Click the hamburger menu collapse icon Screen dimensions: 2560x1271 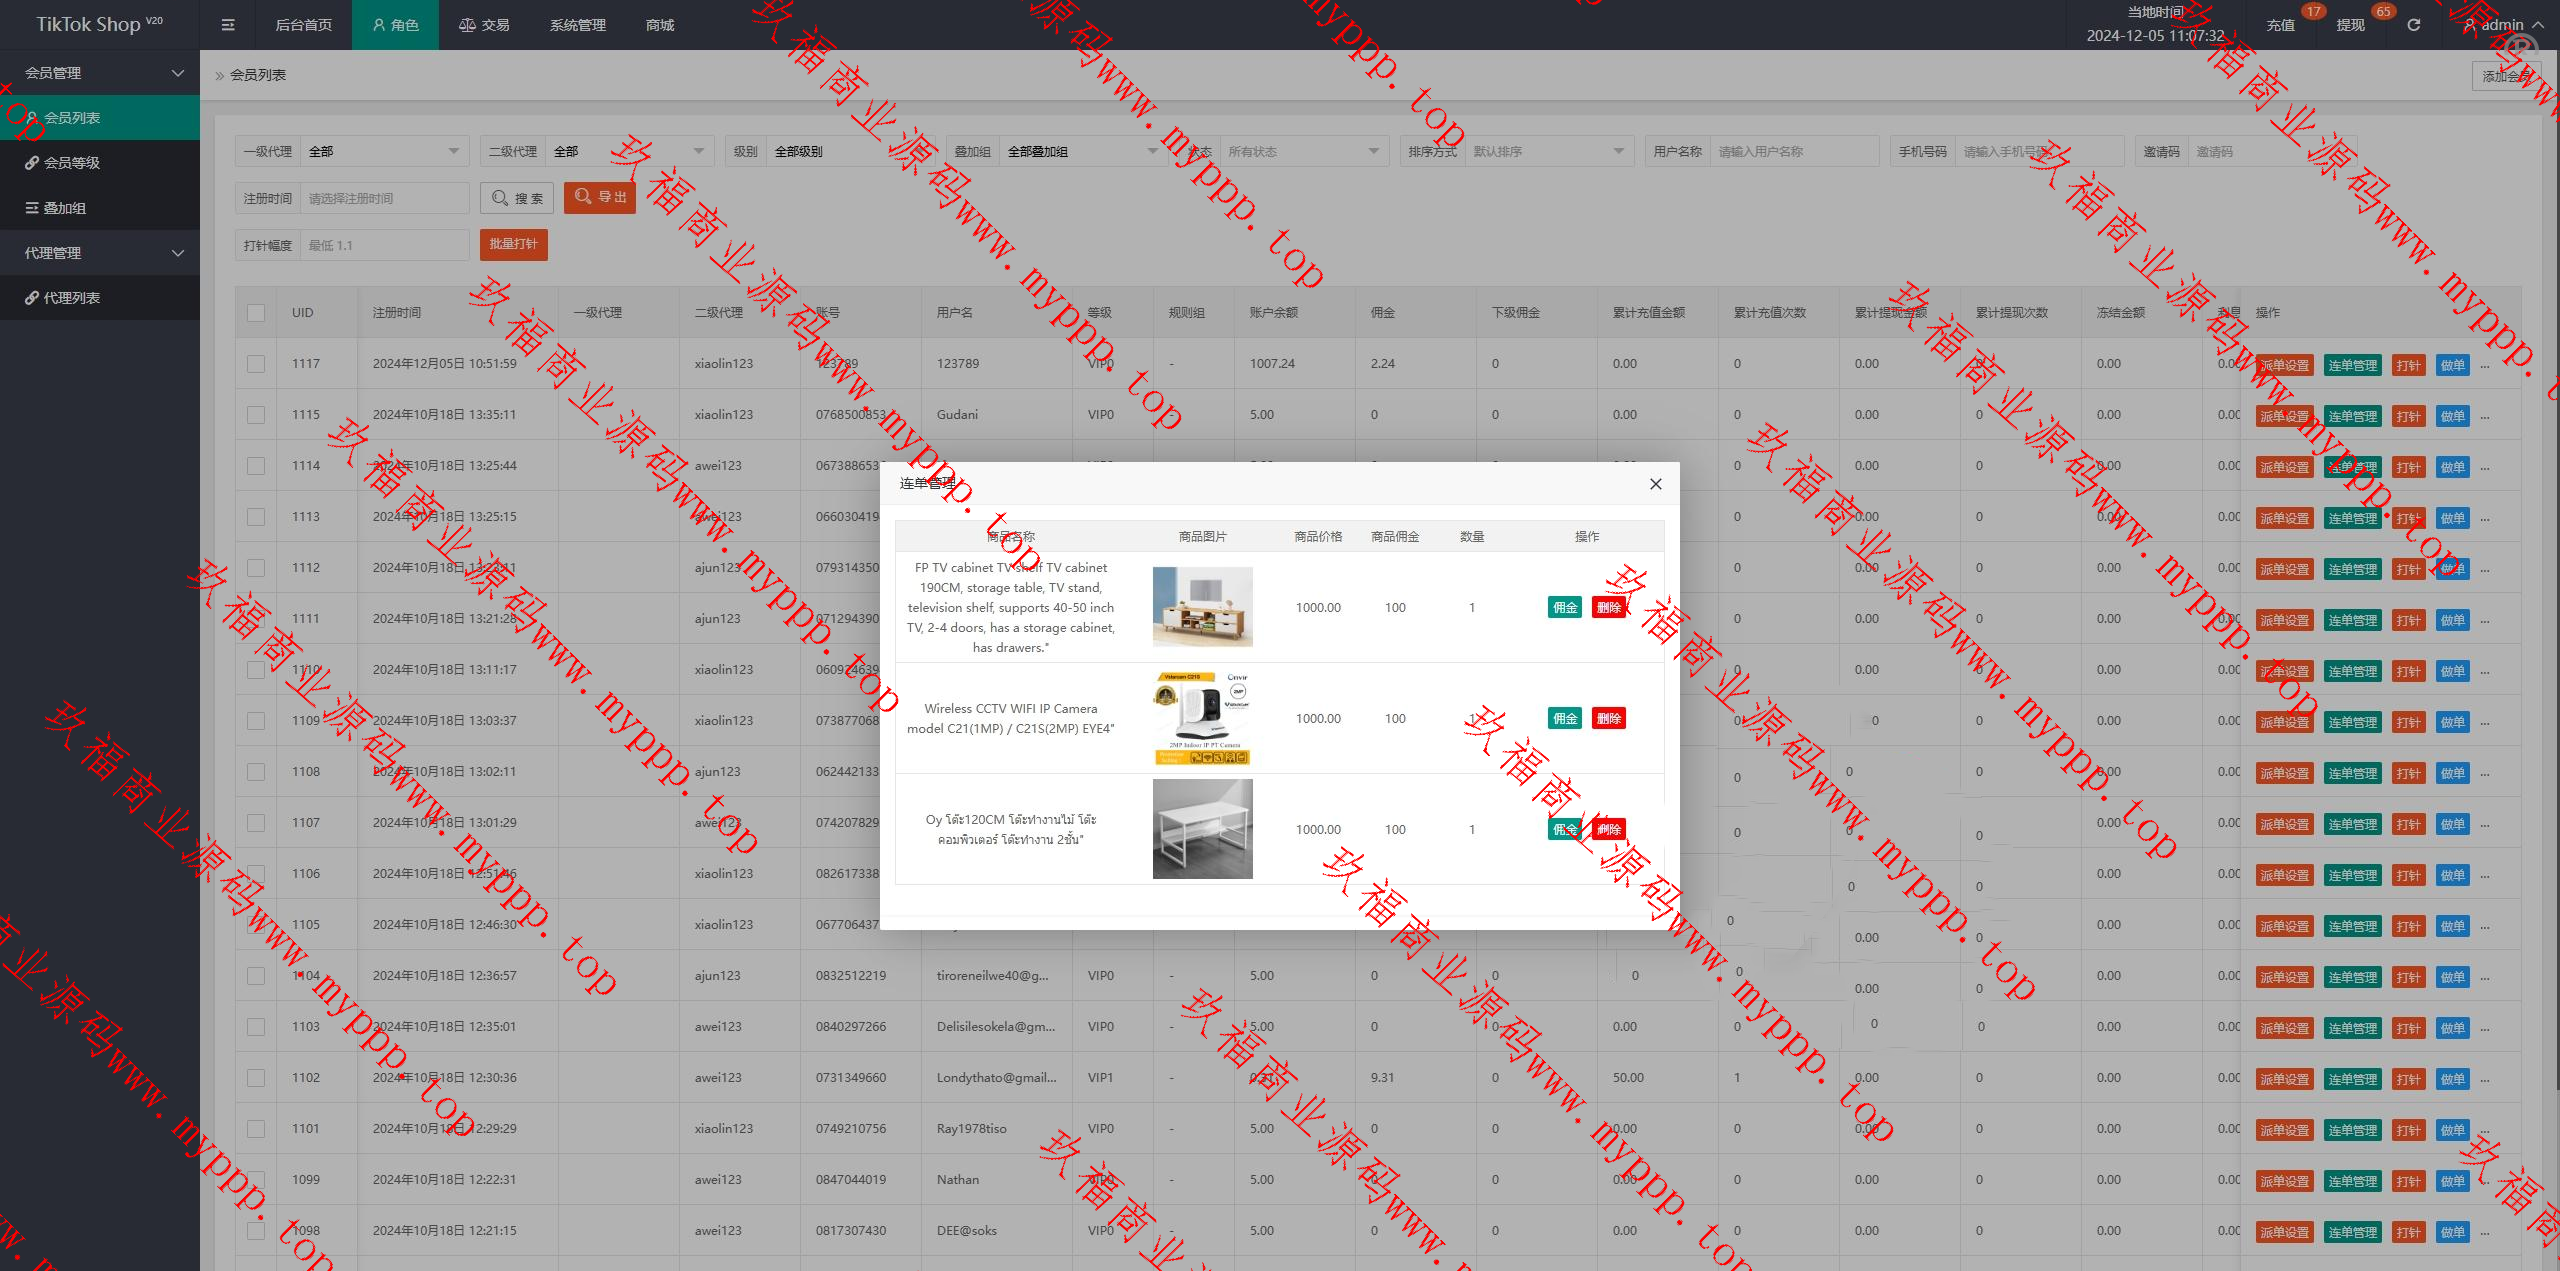point(228,25)
